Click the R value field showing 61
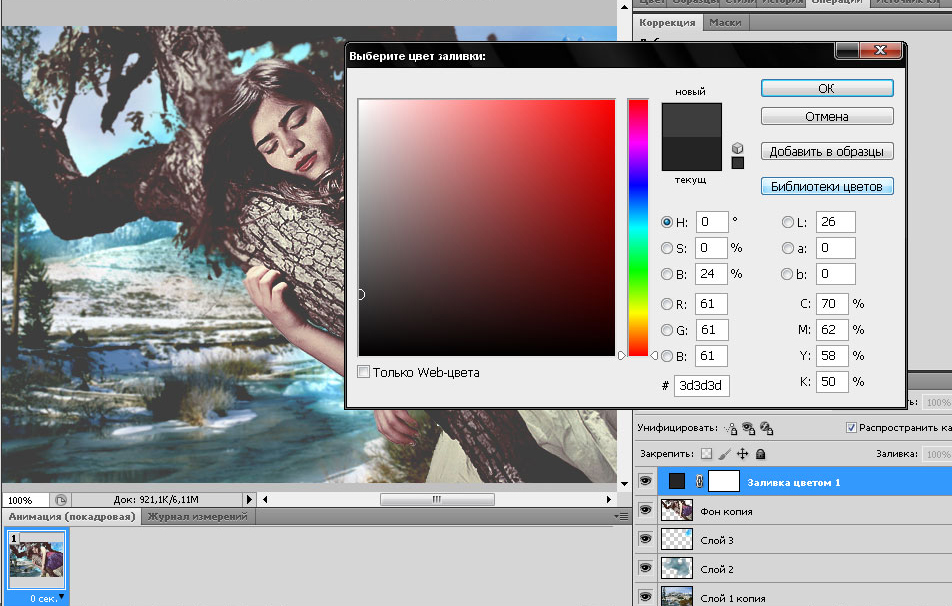The height and width of the screenshot is (606, 952). click(x=712, y=304)
